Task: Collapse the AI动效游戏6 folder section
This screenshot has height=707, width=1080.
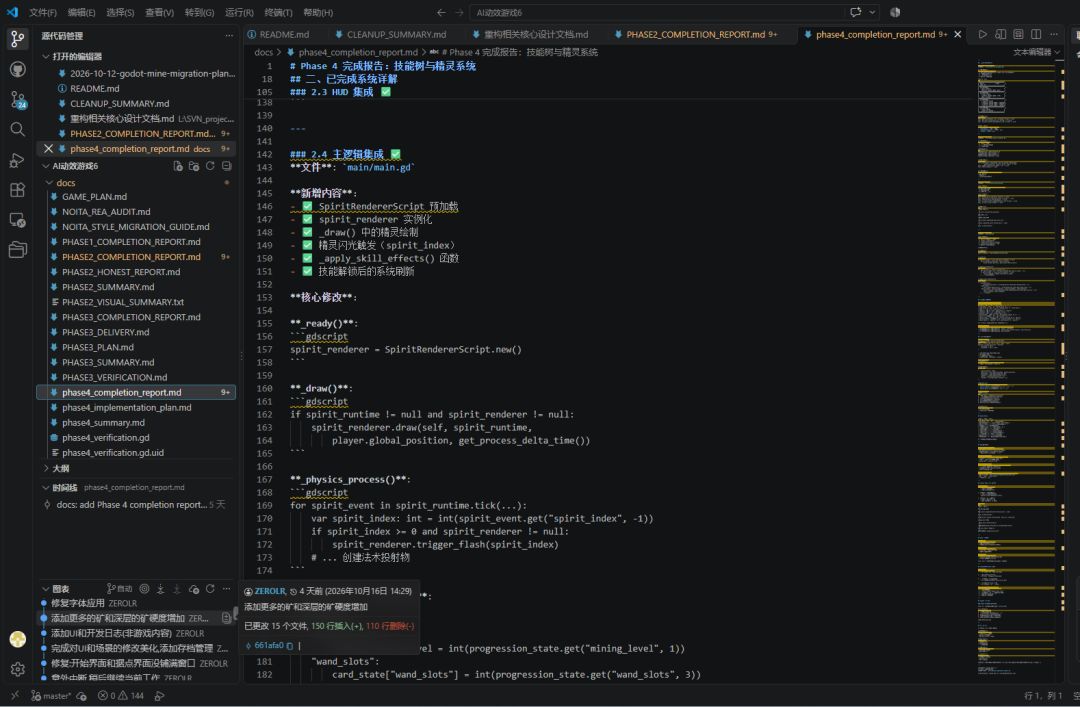Action: pos(45,166)
